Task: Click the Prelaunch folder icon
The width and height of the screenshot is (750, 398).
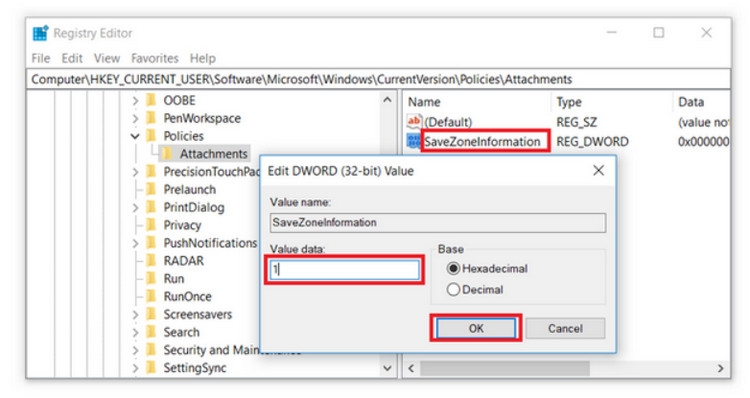Action: point(151,189)
